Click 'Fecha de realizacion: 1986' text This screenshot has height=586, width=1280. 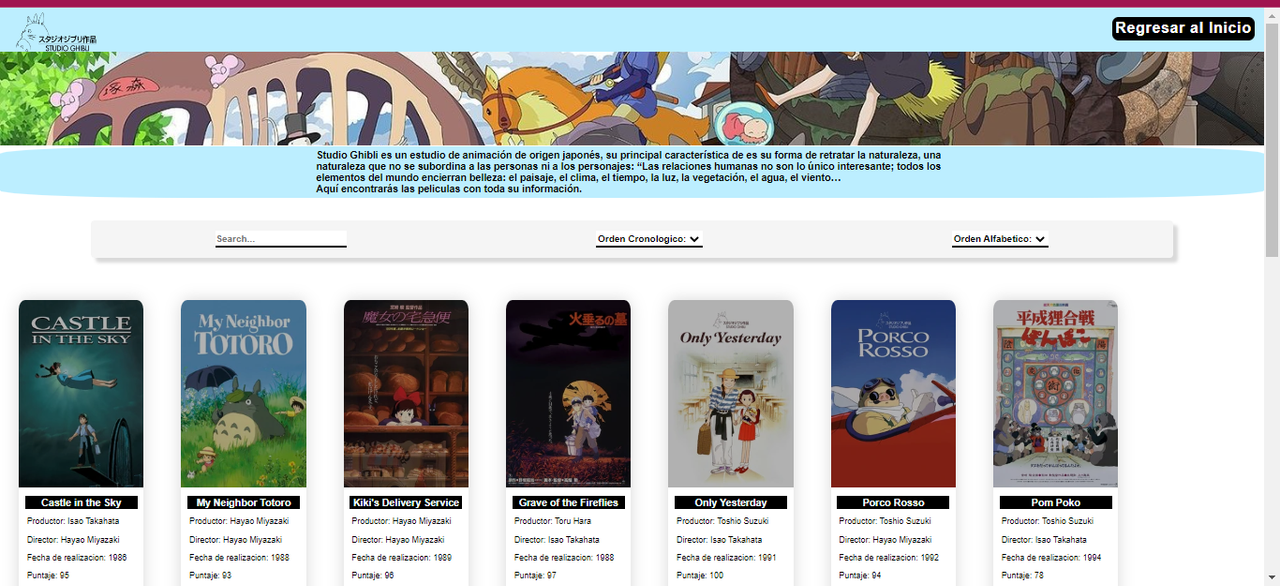click(77, 558)
